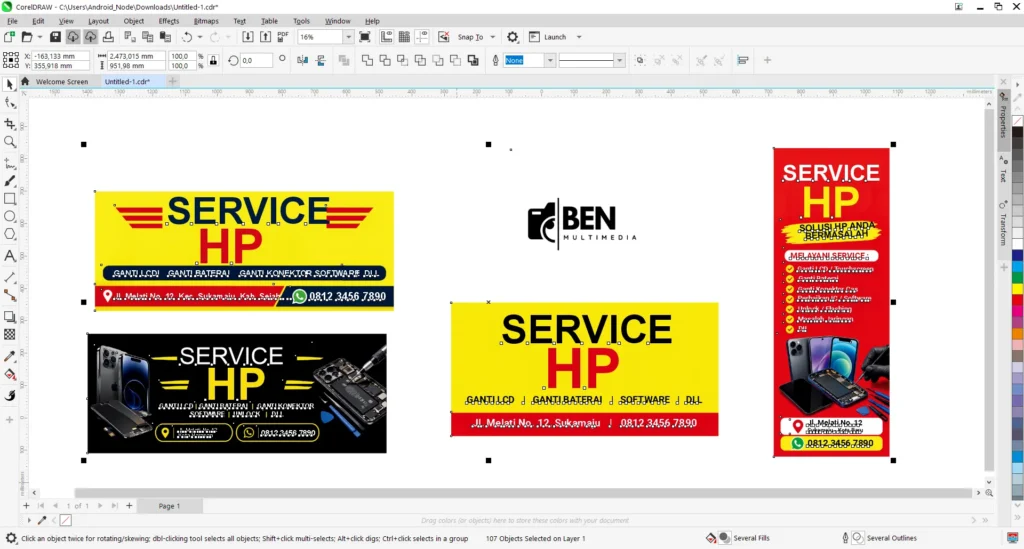
Task: Click the yellow palette swatch
Action: click(x=1017, y=289)
